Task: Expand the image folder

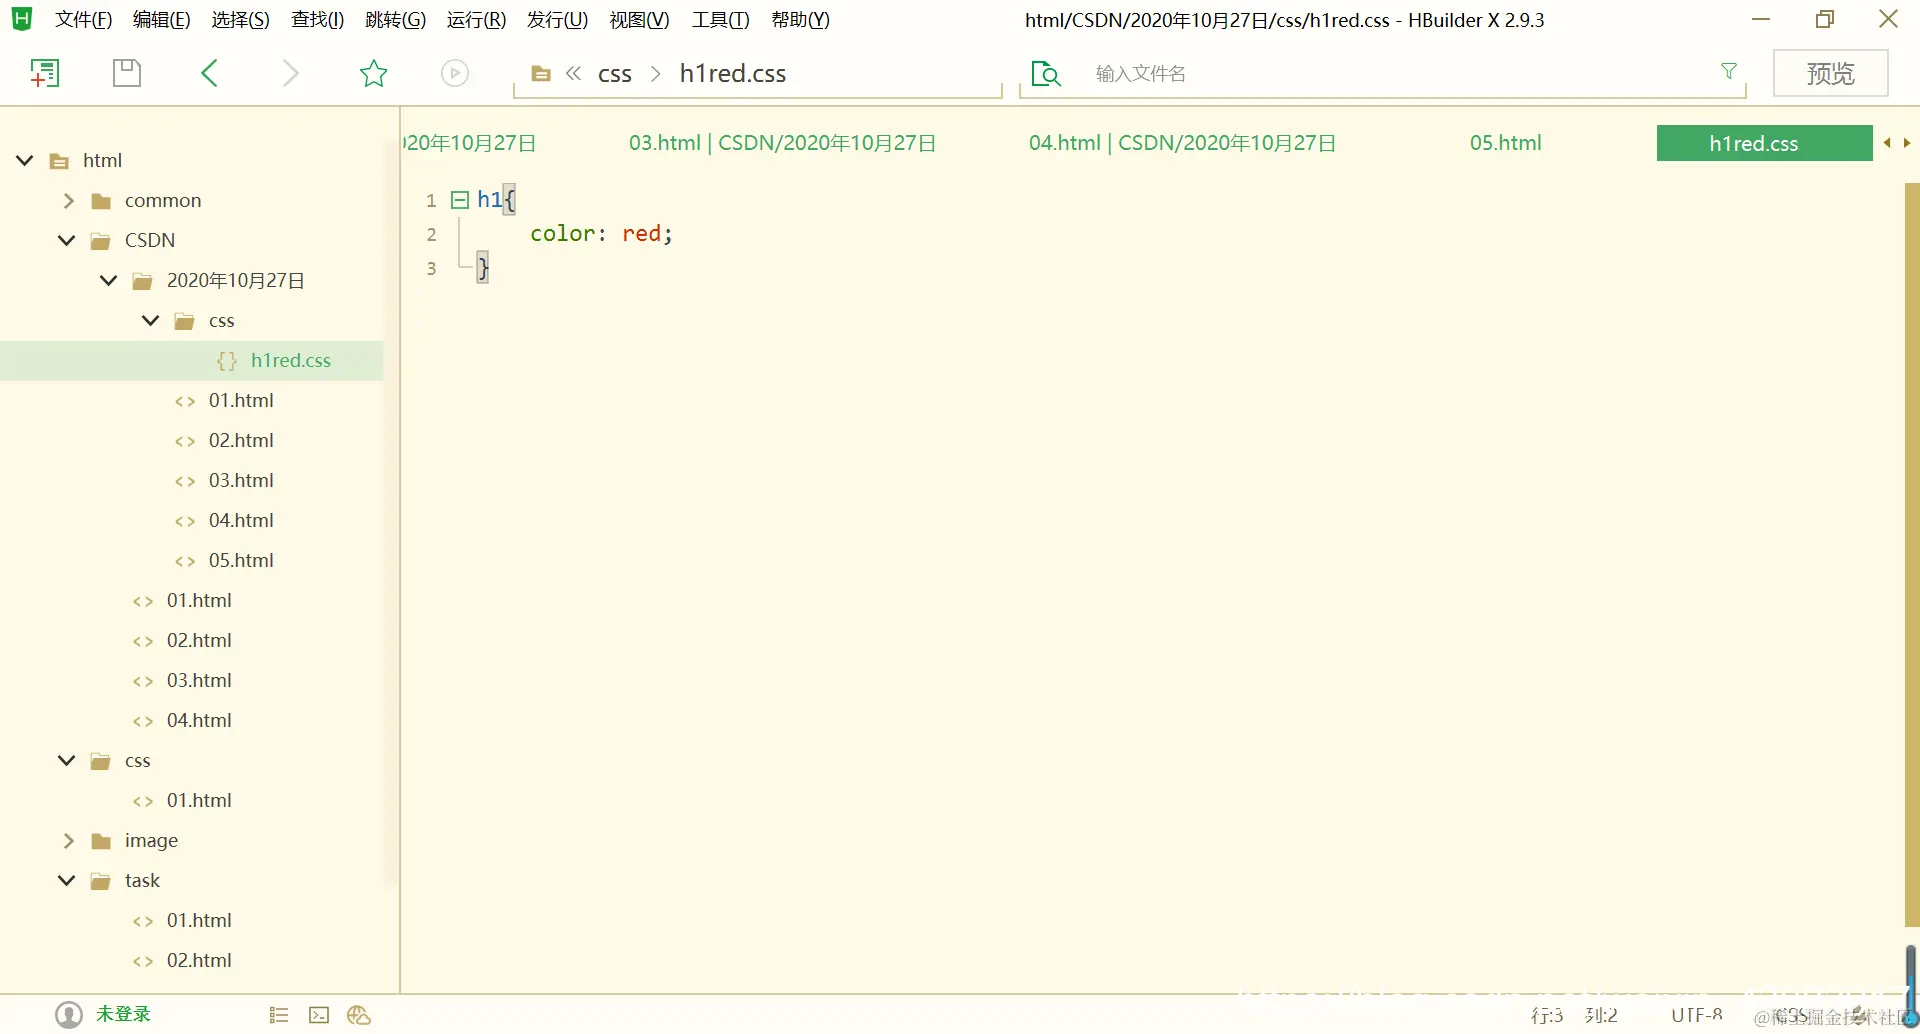Action: tap(68, 841)
